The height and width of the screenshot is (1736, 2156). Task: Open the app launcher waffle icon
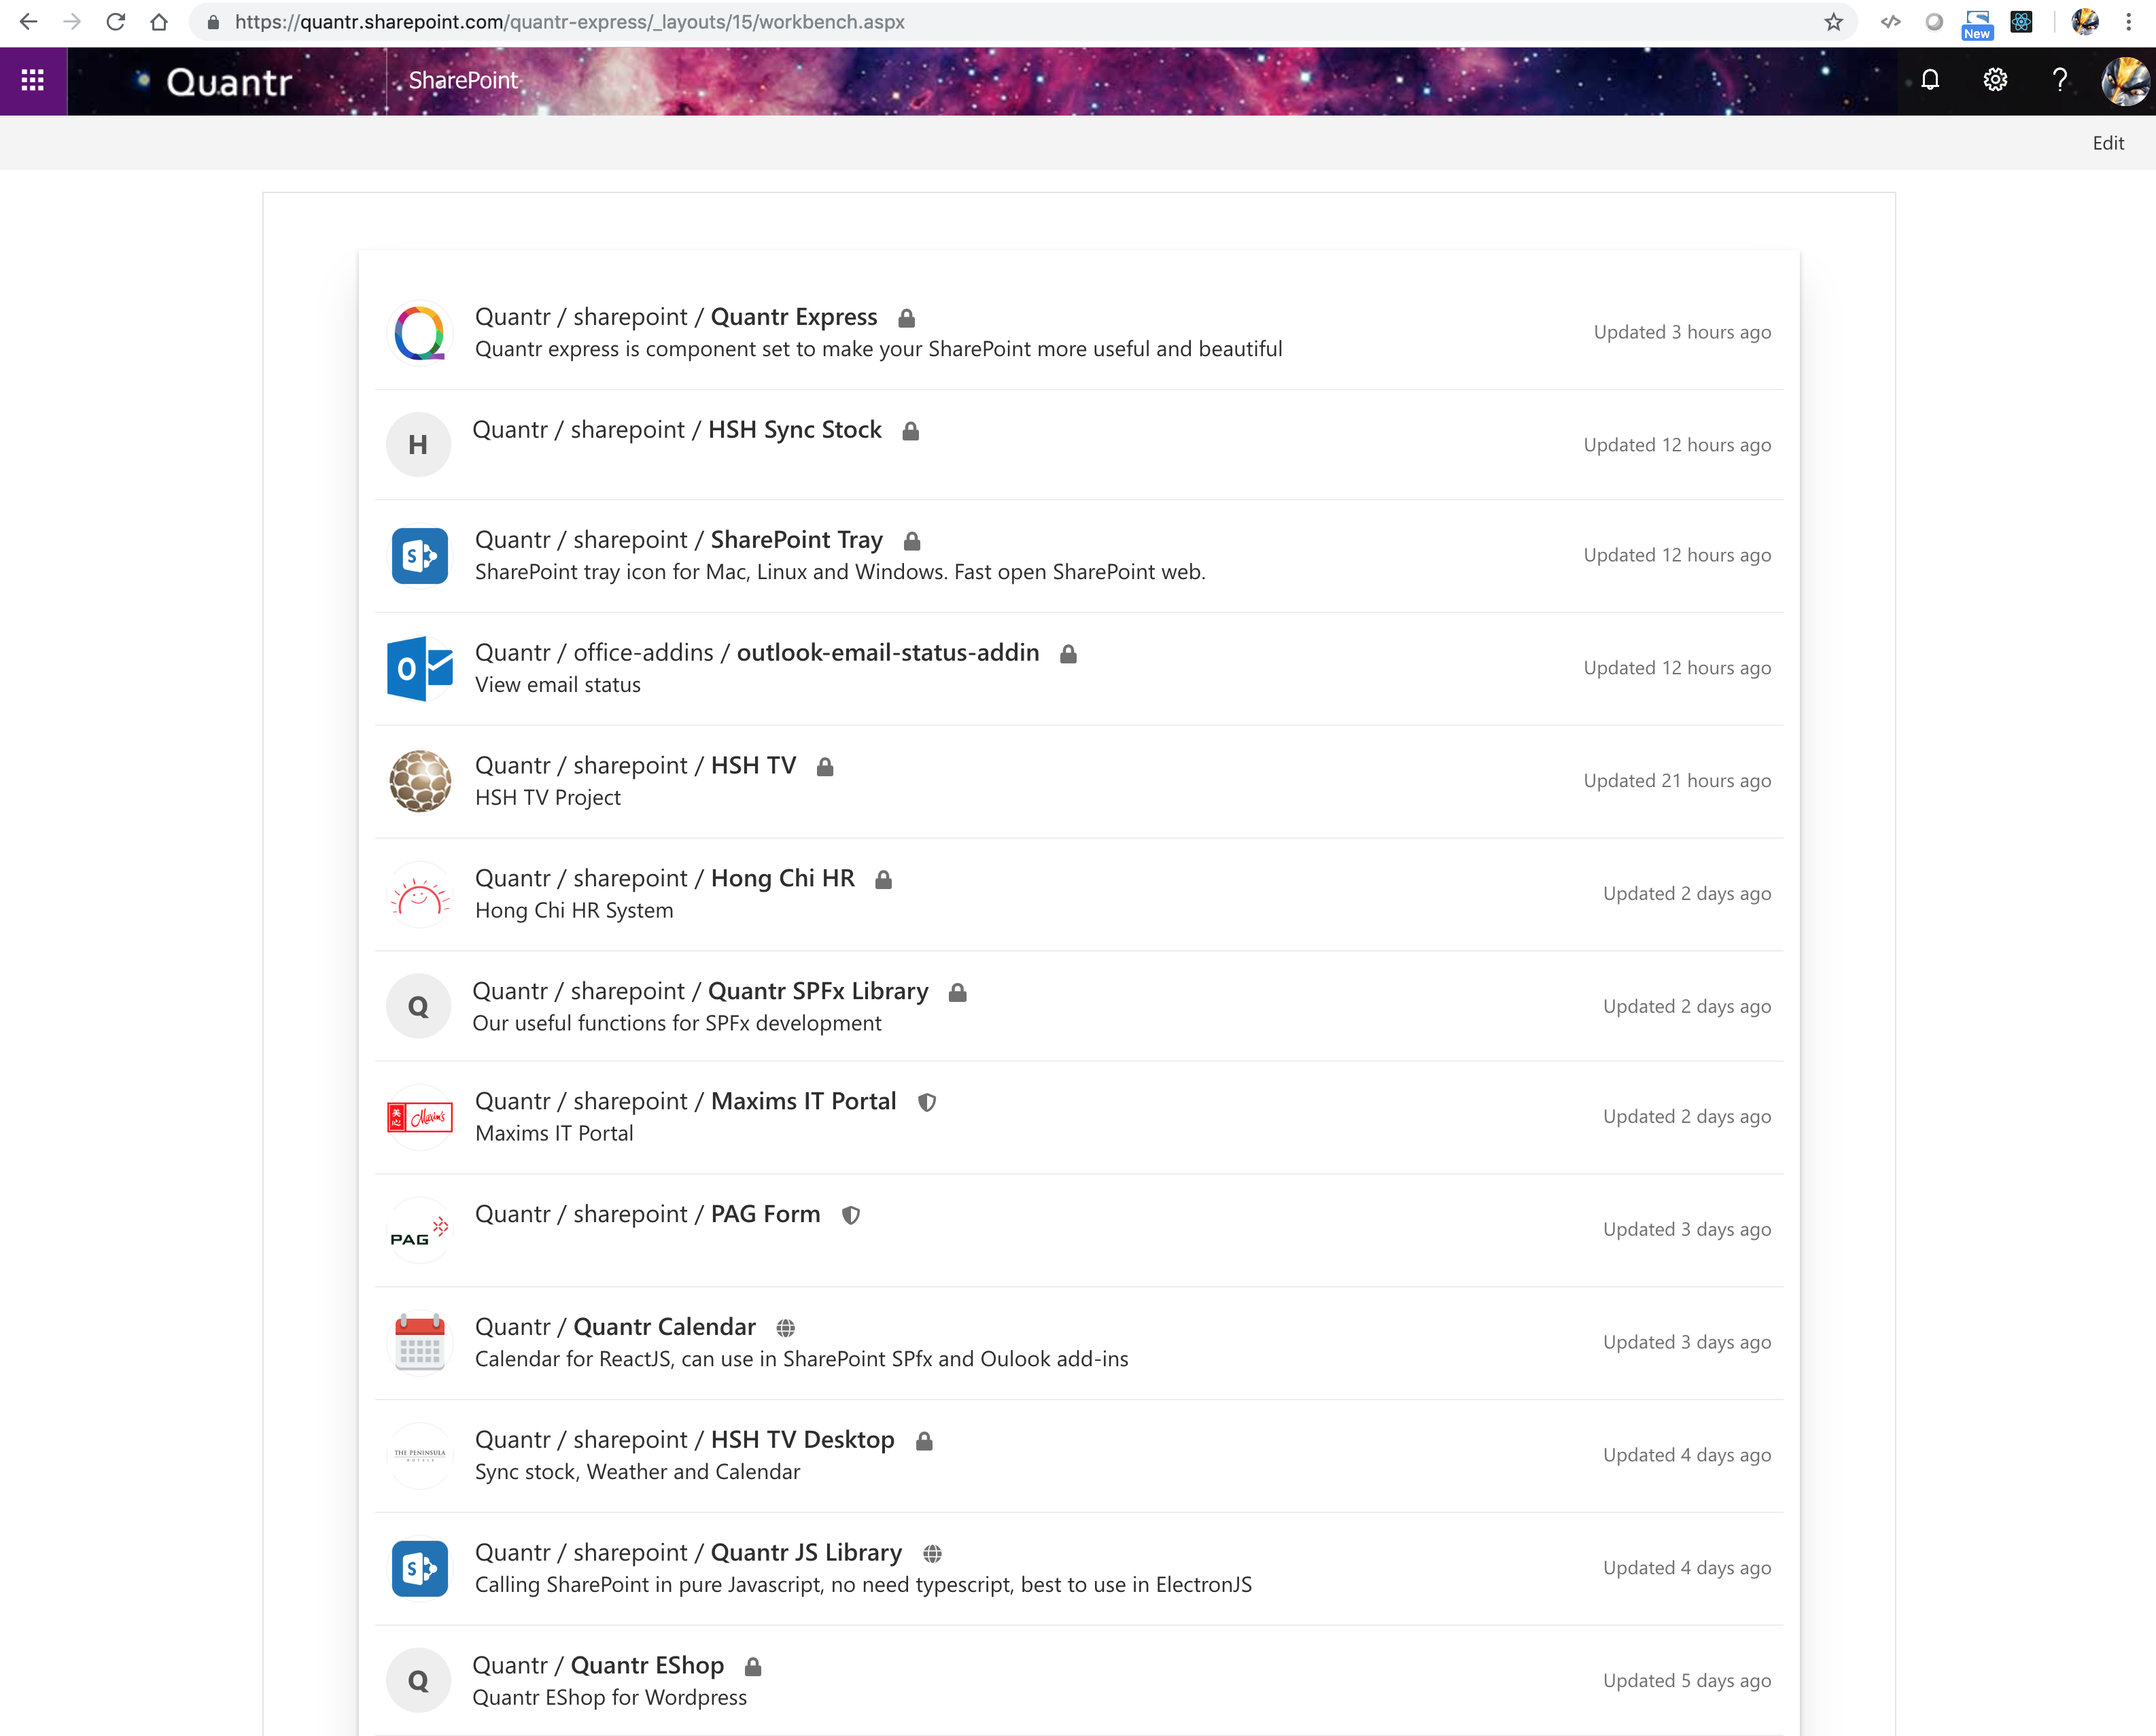(x=33, y=80)
